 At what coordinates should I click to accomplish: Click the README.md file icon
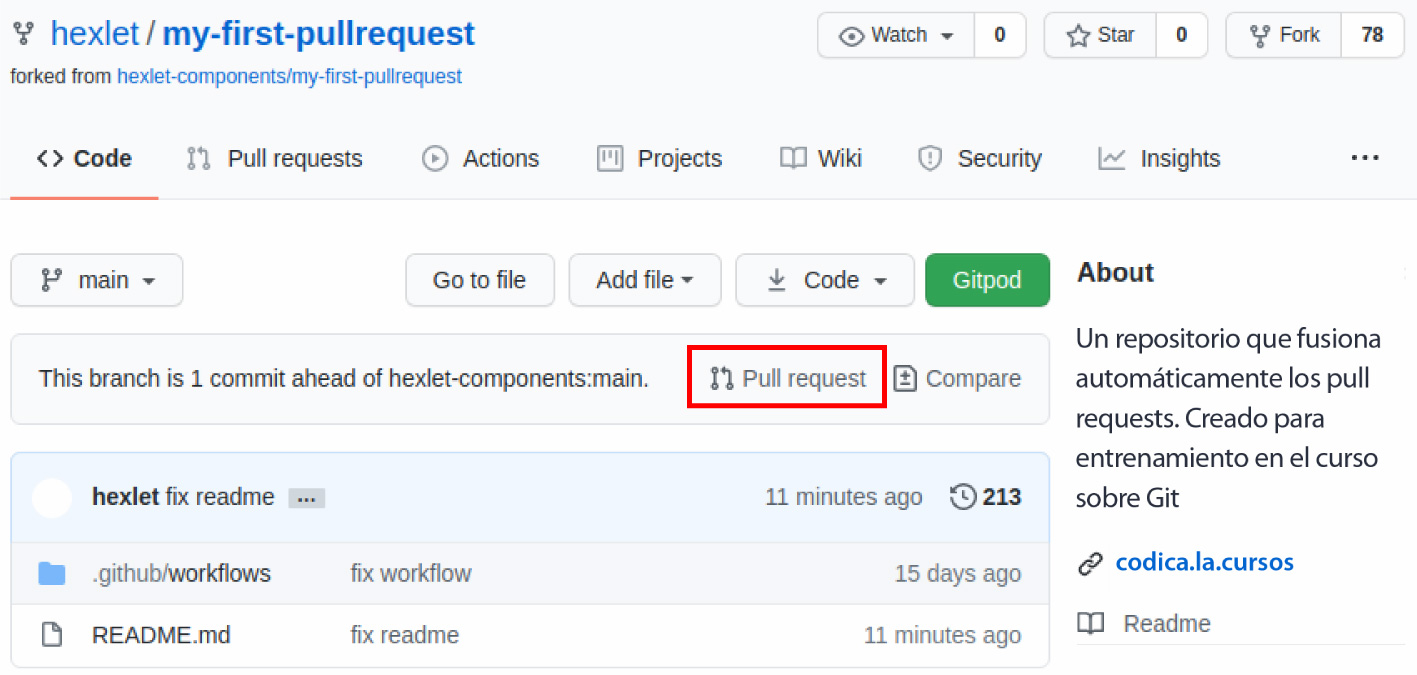point(53,635)
